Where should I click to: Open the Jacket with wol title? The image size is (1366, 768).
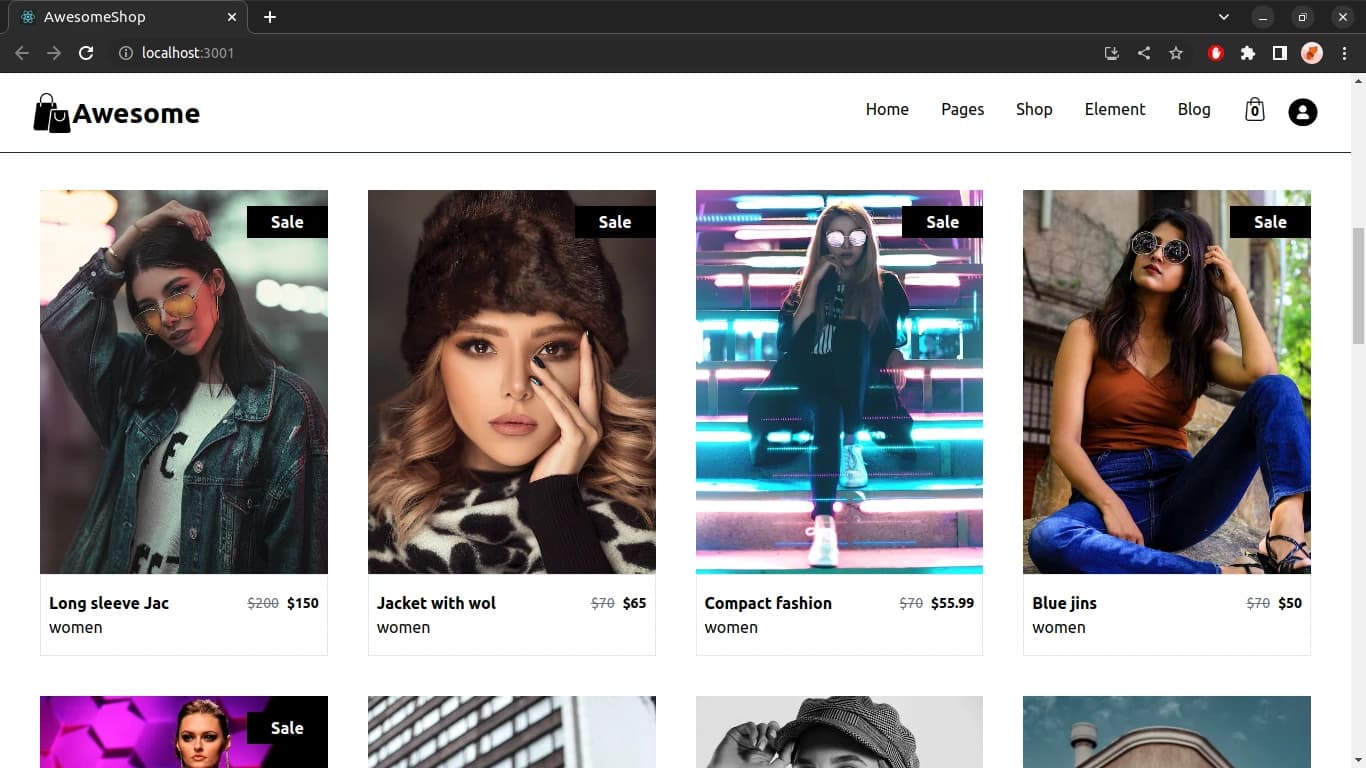(x=436, y=603)
